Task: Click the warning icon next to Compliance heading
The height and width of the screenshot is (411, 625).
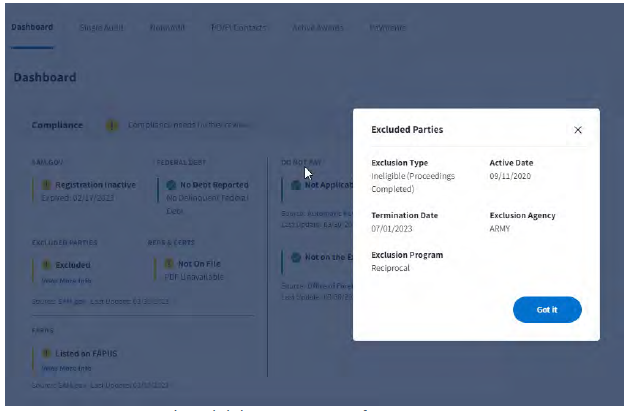Action: pyautogui.click(x=111, y=125)
